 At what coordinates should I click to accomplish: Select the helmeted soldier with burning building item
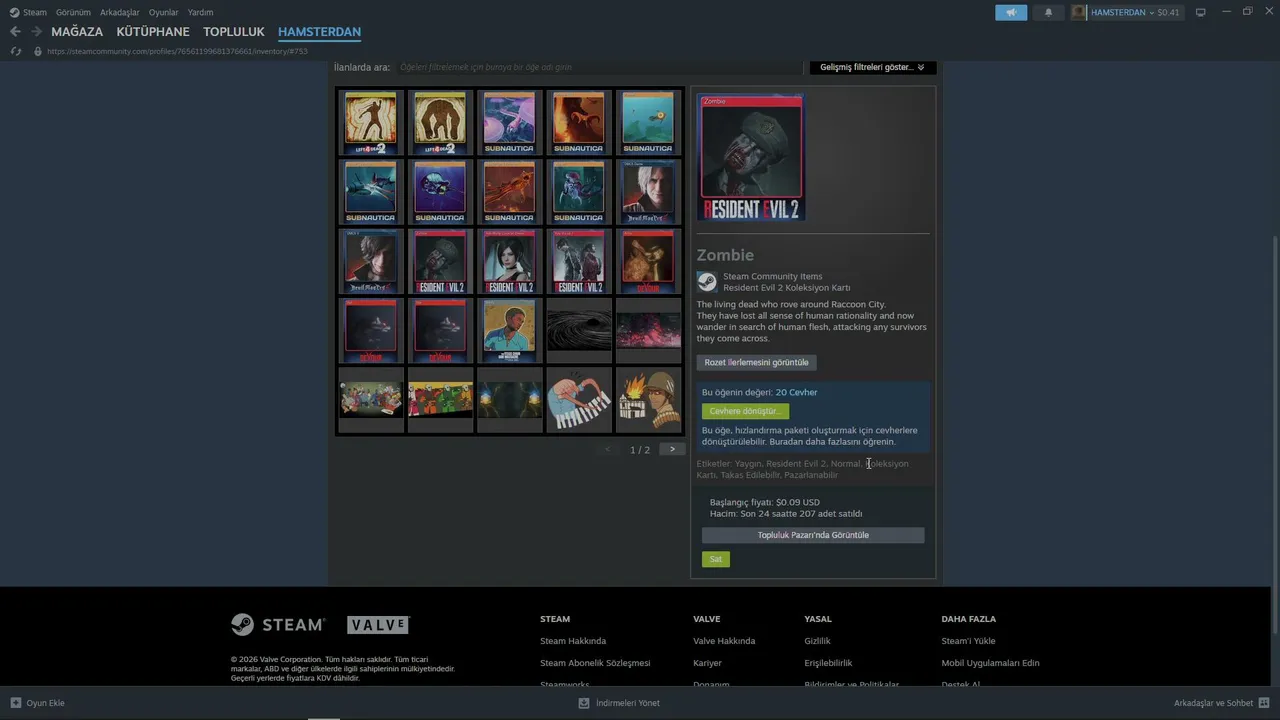[x=648, y=400]
